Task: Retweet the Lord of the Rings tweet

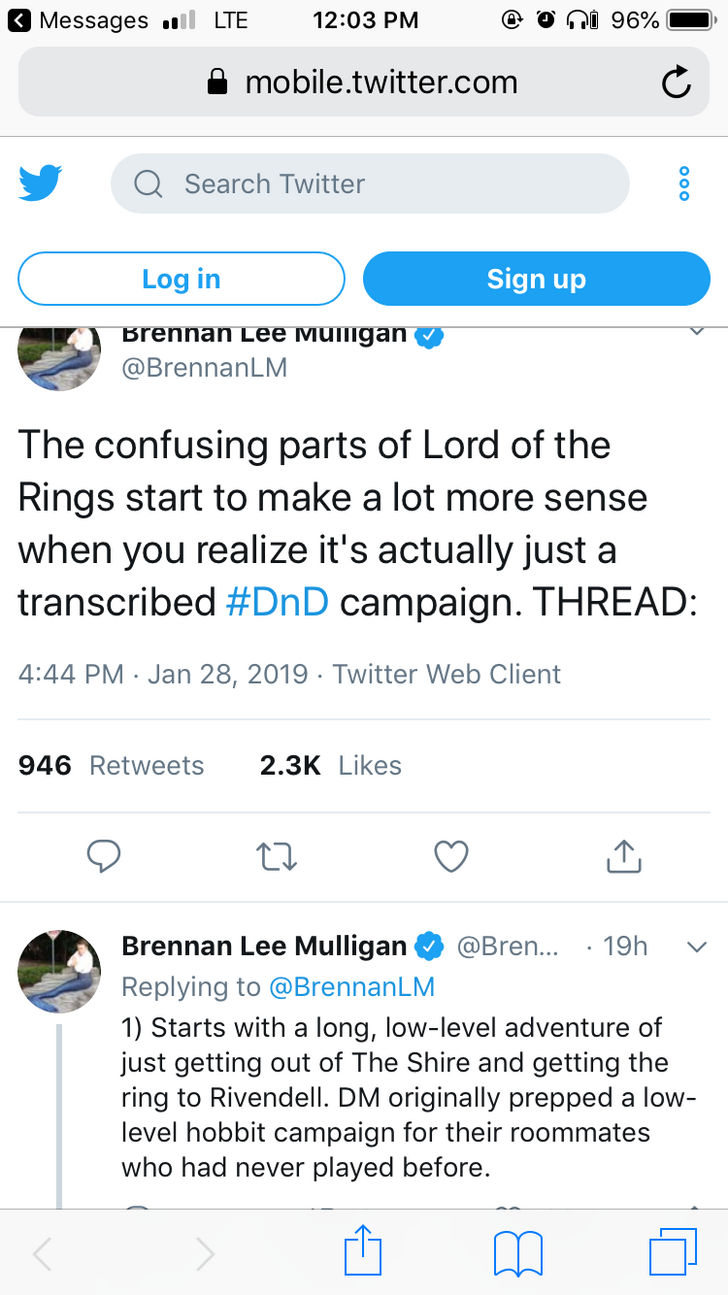Action: tap(277, 857)
